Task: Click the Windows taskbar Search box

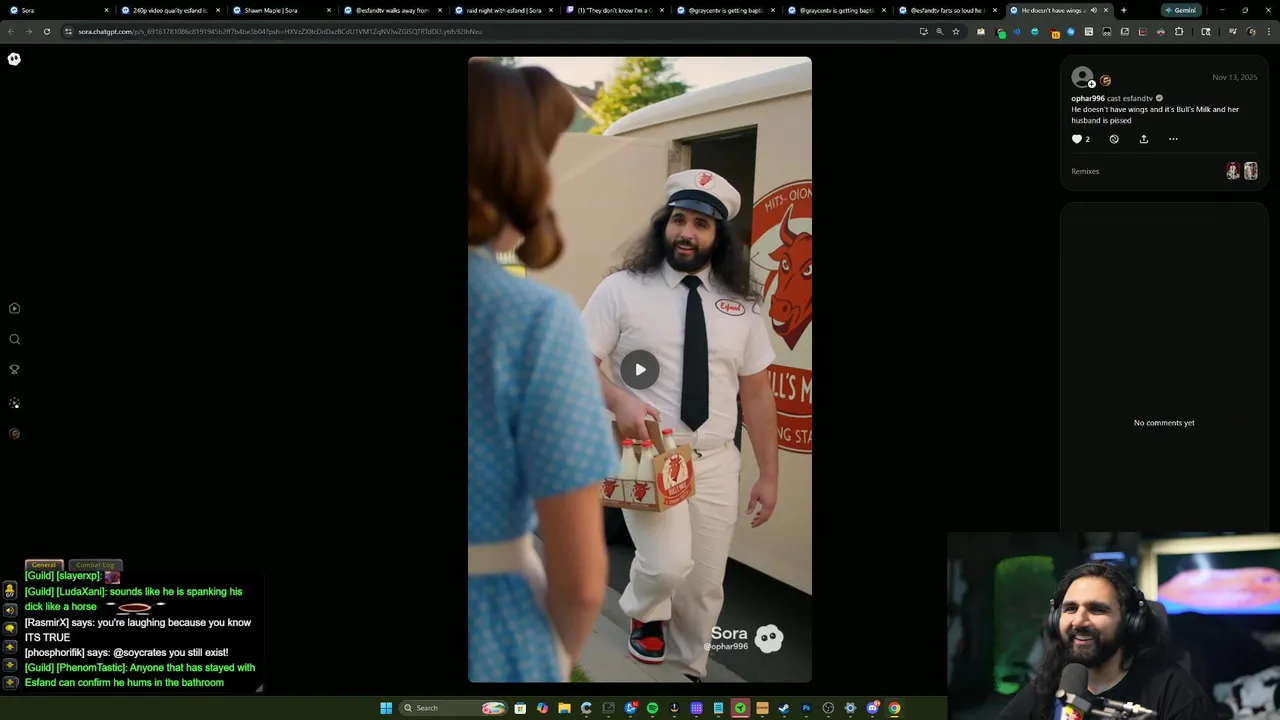Action: (x=453, y=708)
